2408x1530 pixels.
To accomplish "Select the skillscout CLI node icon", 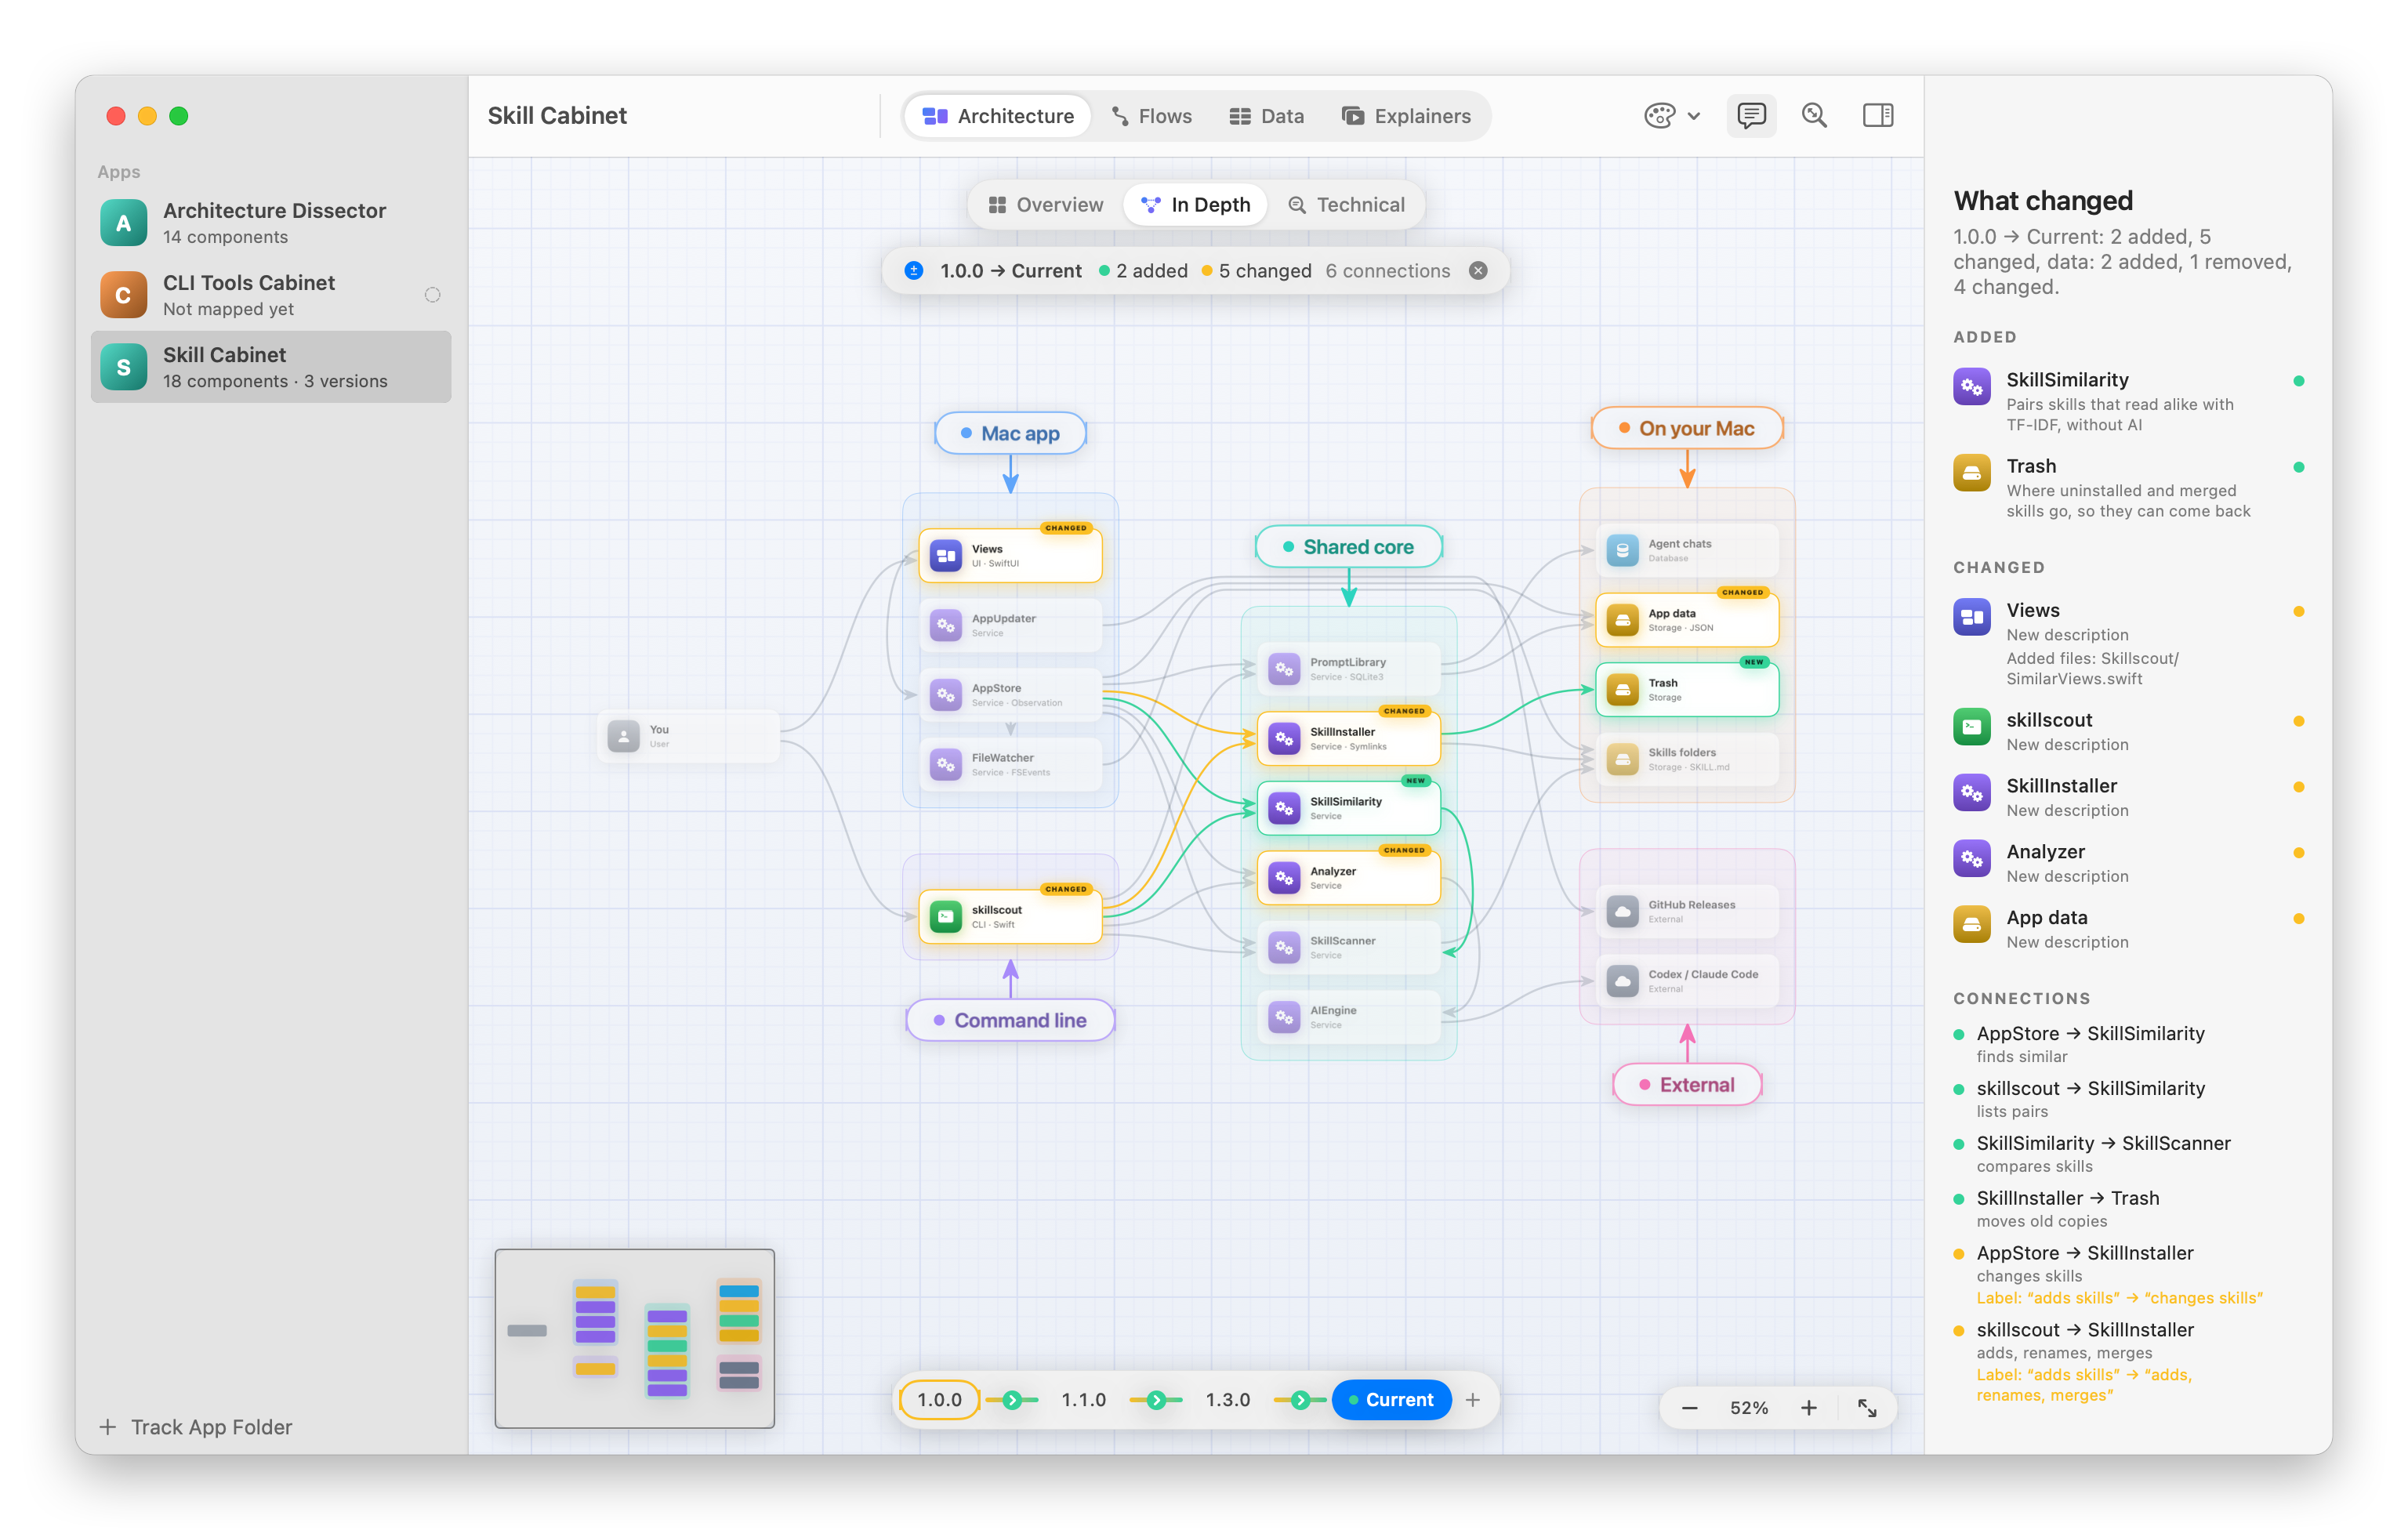I will (945, 916).
